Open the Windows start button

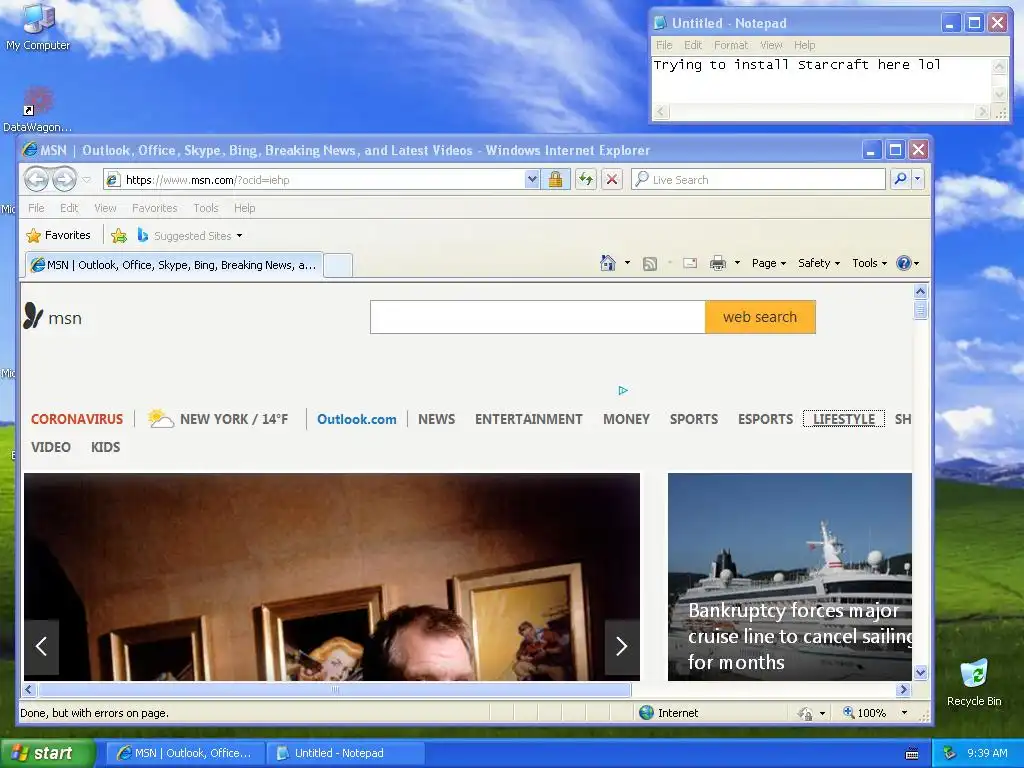click(48, 753)
